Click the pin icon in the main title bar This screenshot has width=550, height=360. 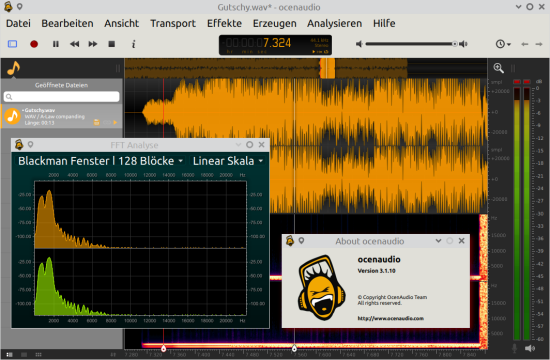[x=20, y=7]
